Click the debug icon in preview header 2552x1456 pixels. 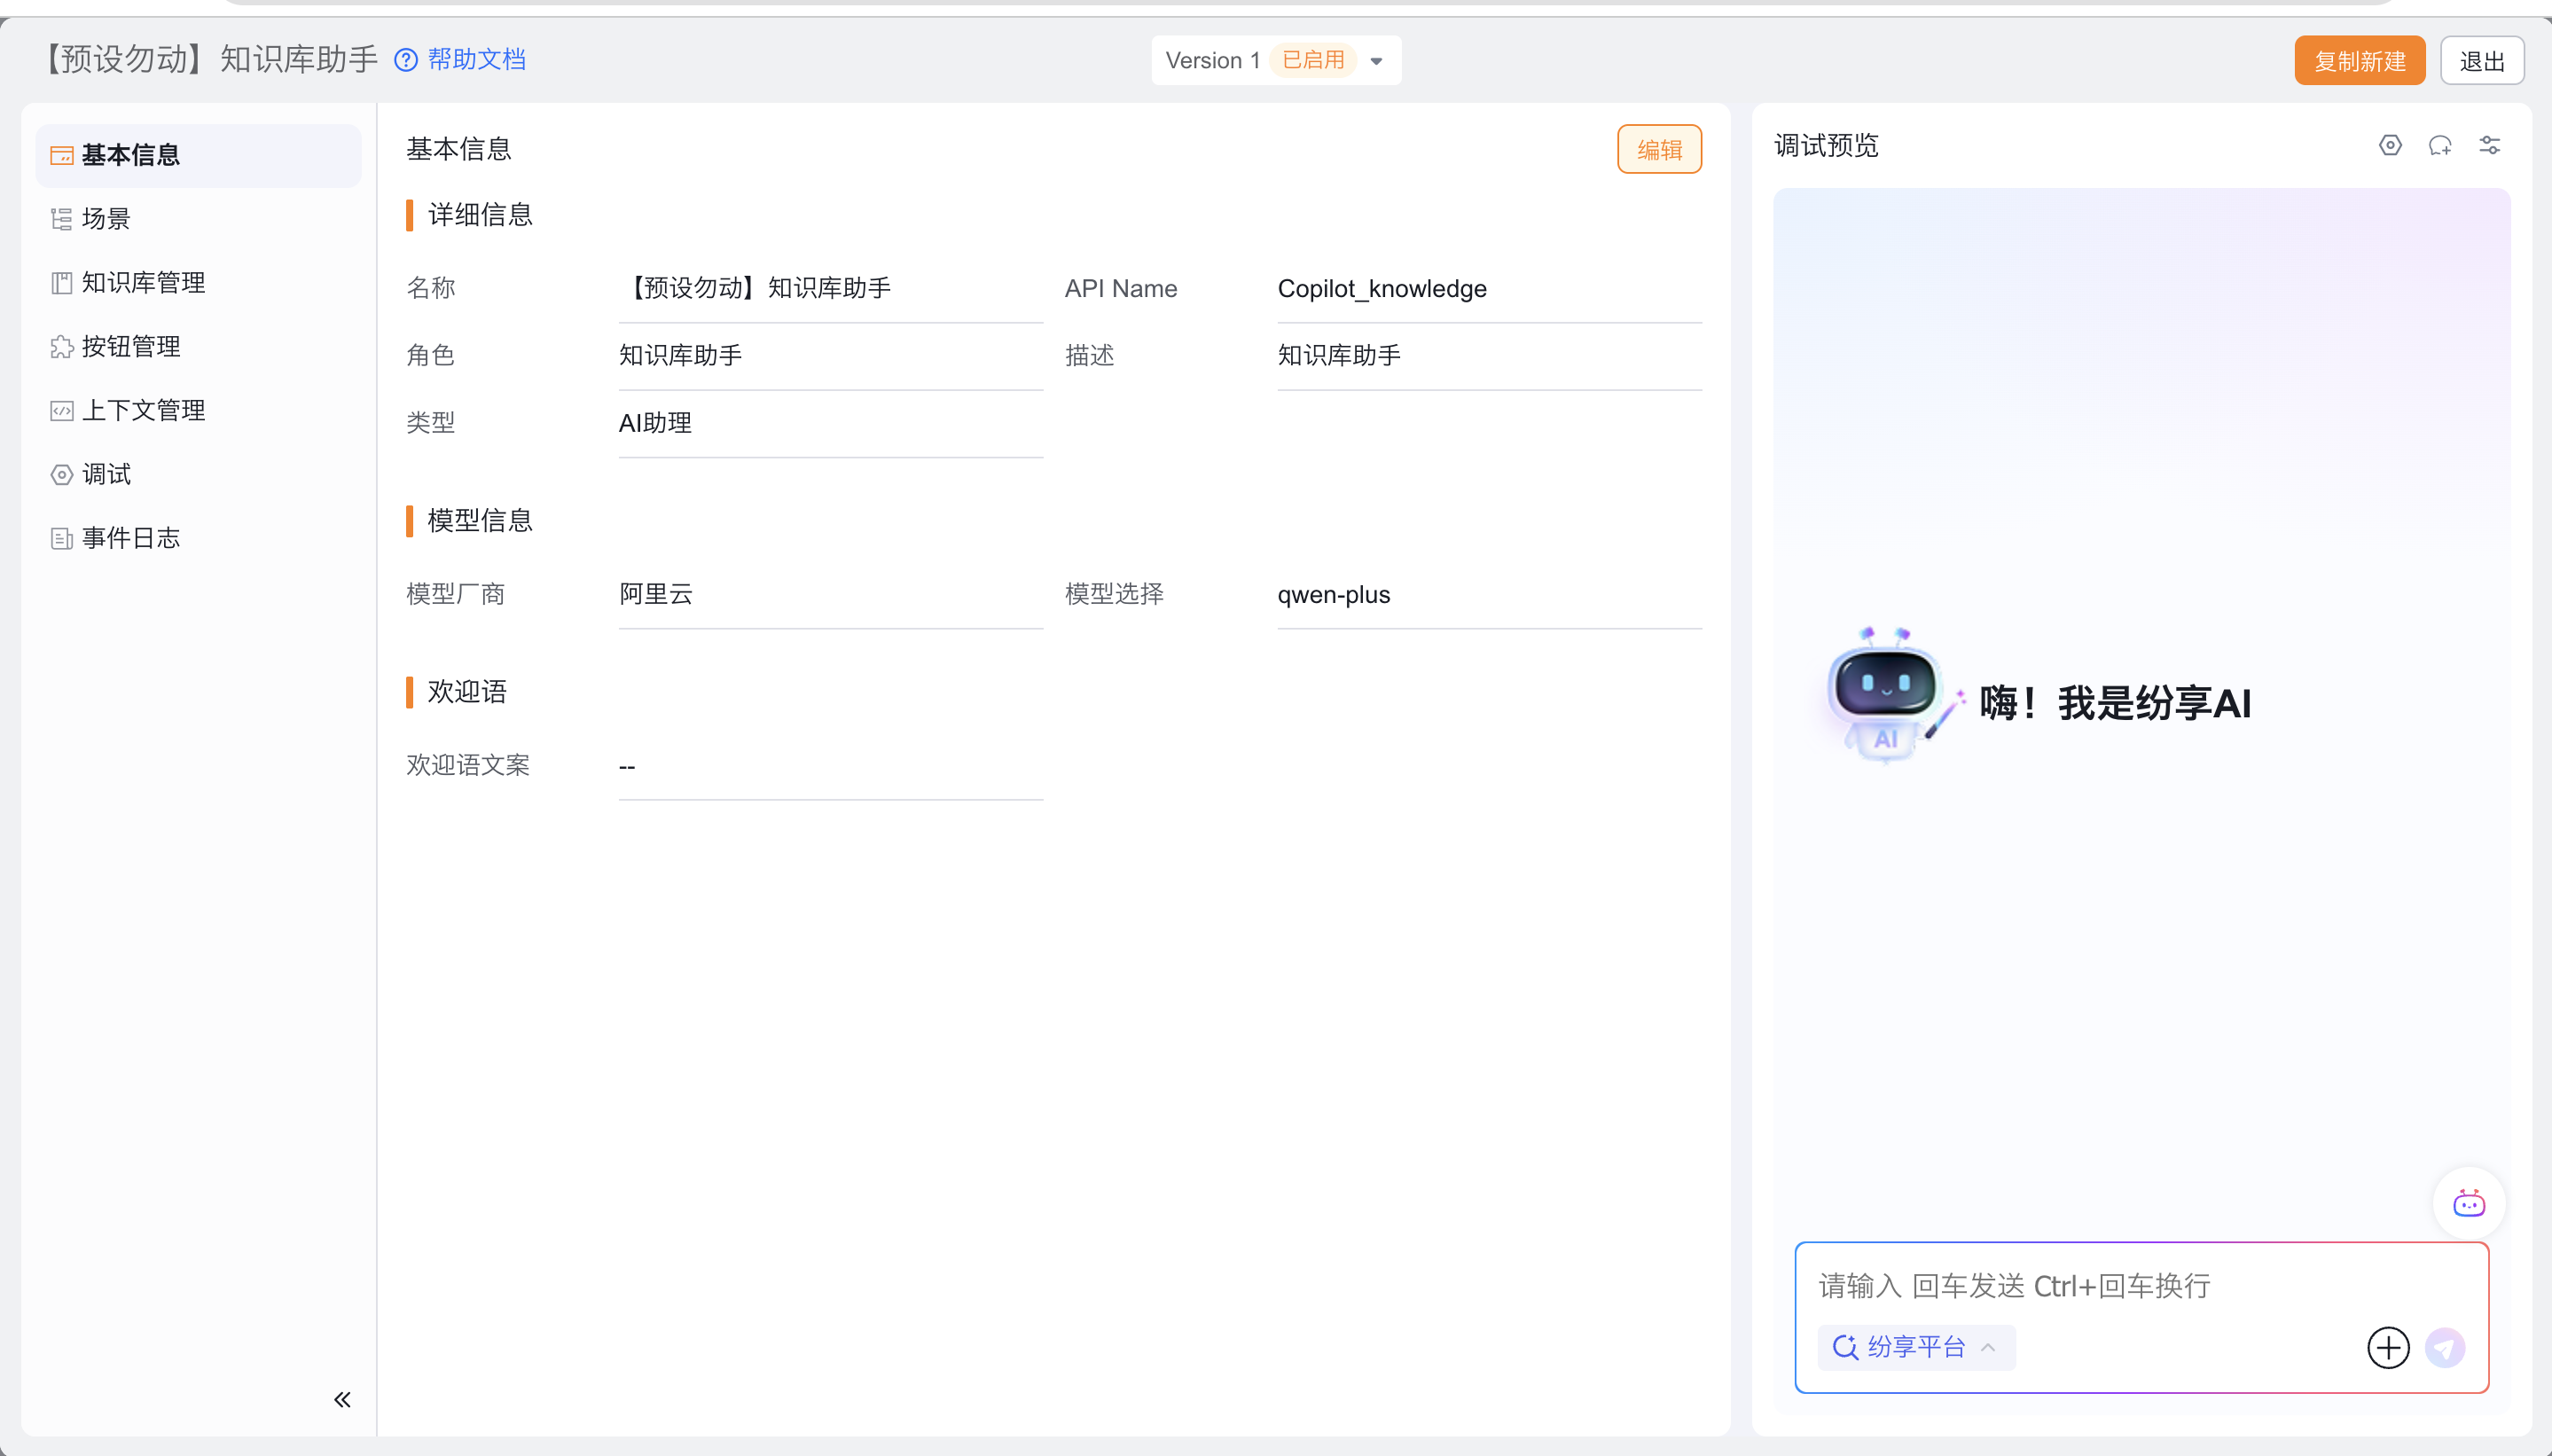tap(2390, 146)
